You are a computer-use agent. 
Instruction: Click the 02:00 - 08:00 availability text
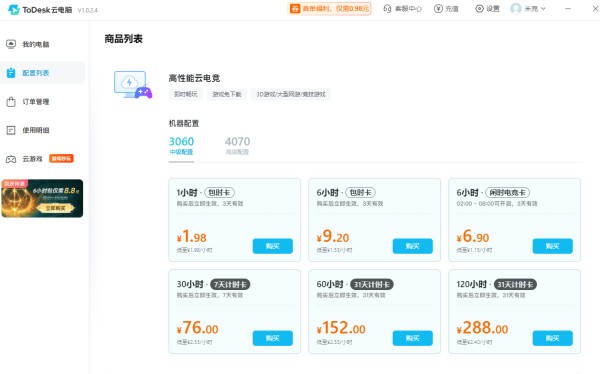pos(497,203)
